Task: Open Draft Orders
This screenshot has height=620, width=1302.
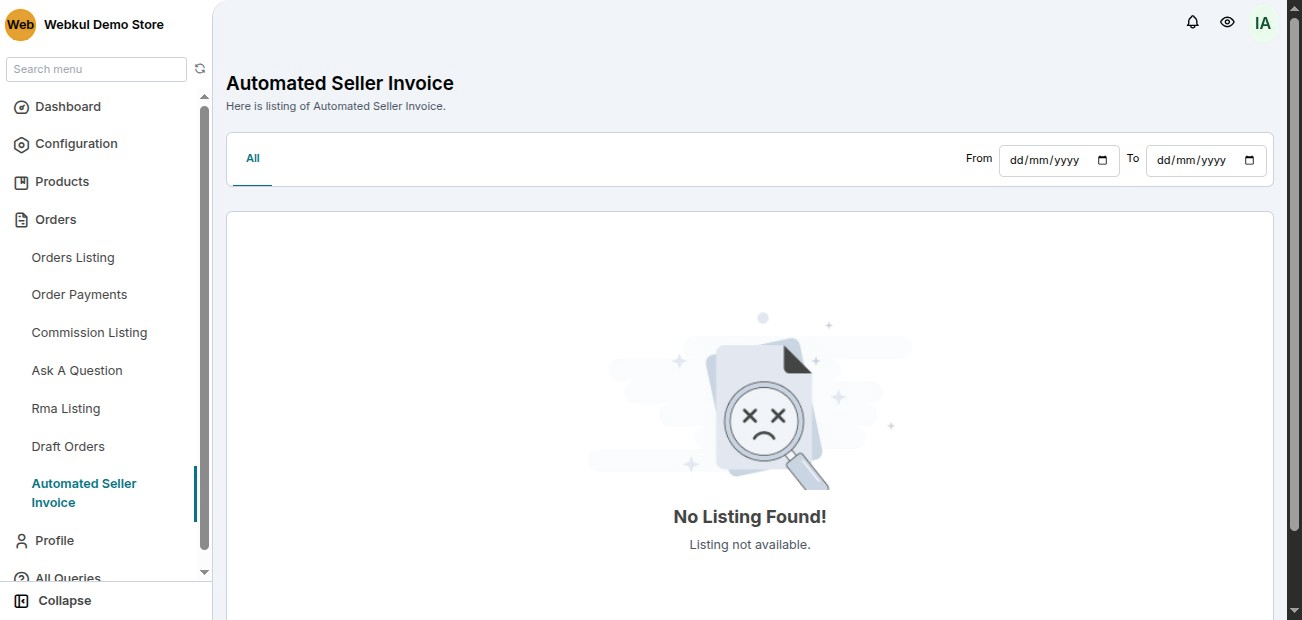Action: coord(68,447)
